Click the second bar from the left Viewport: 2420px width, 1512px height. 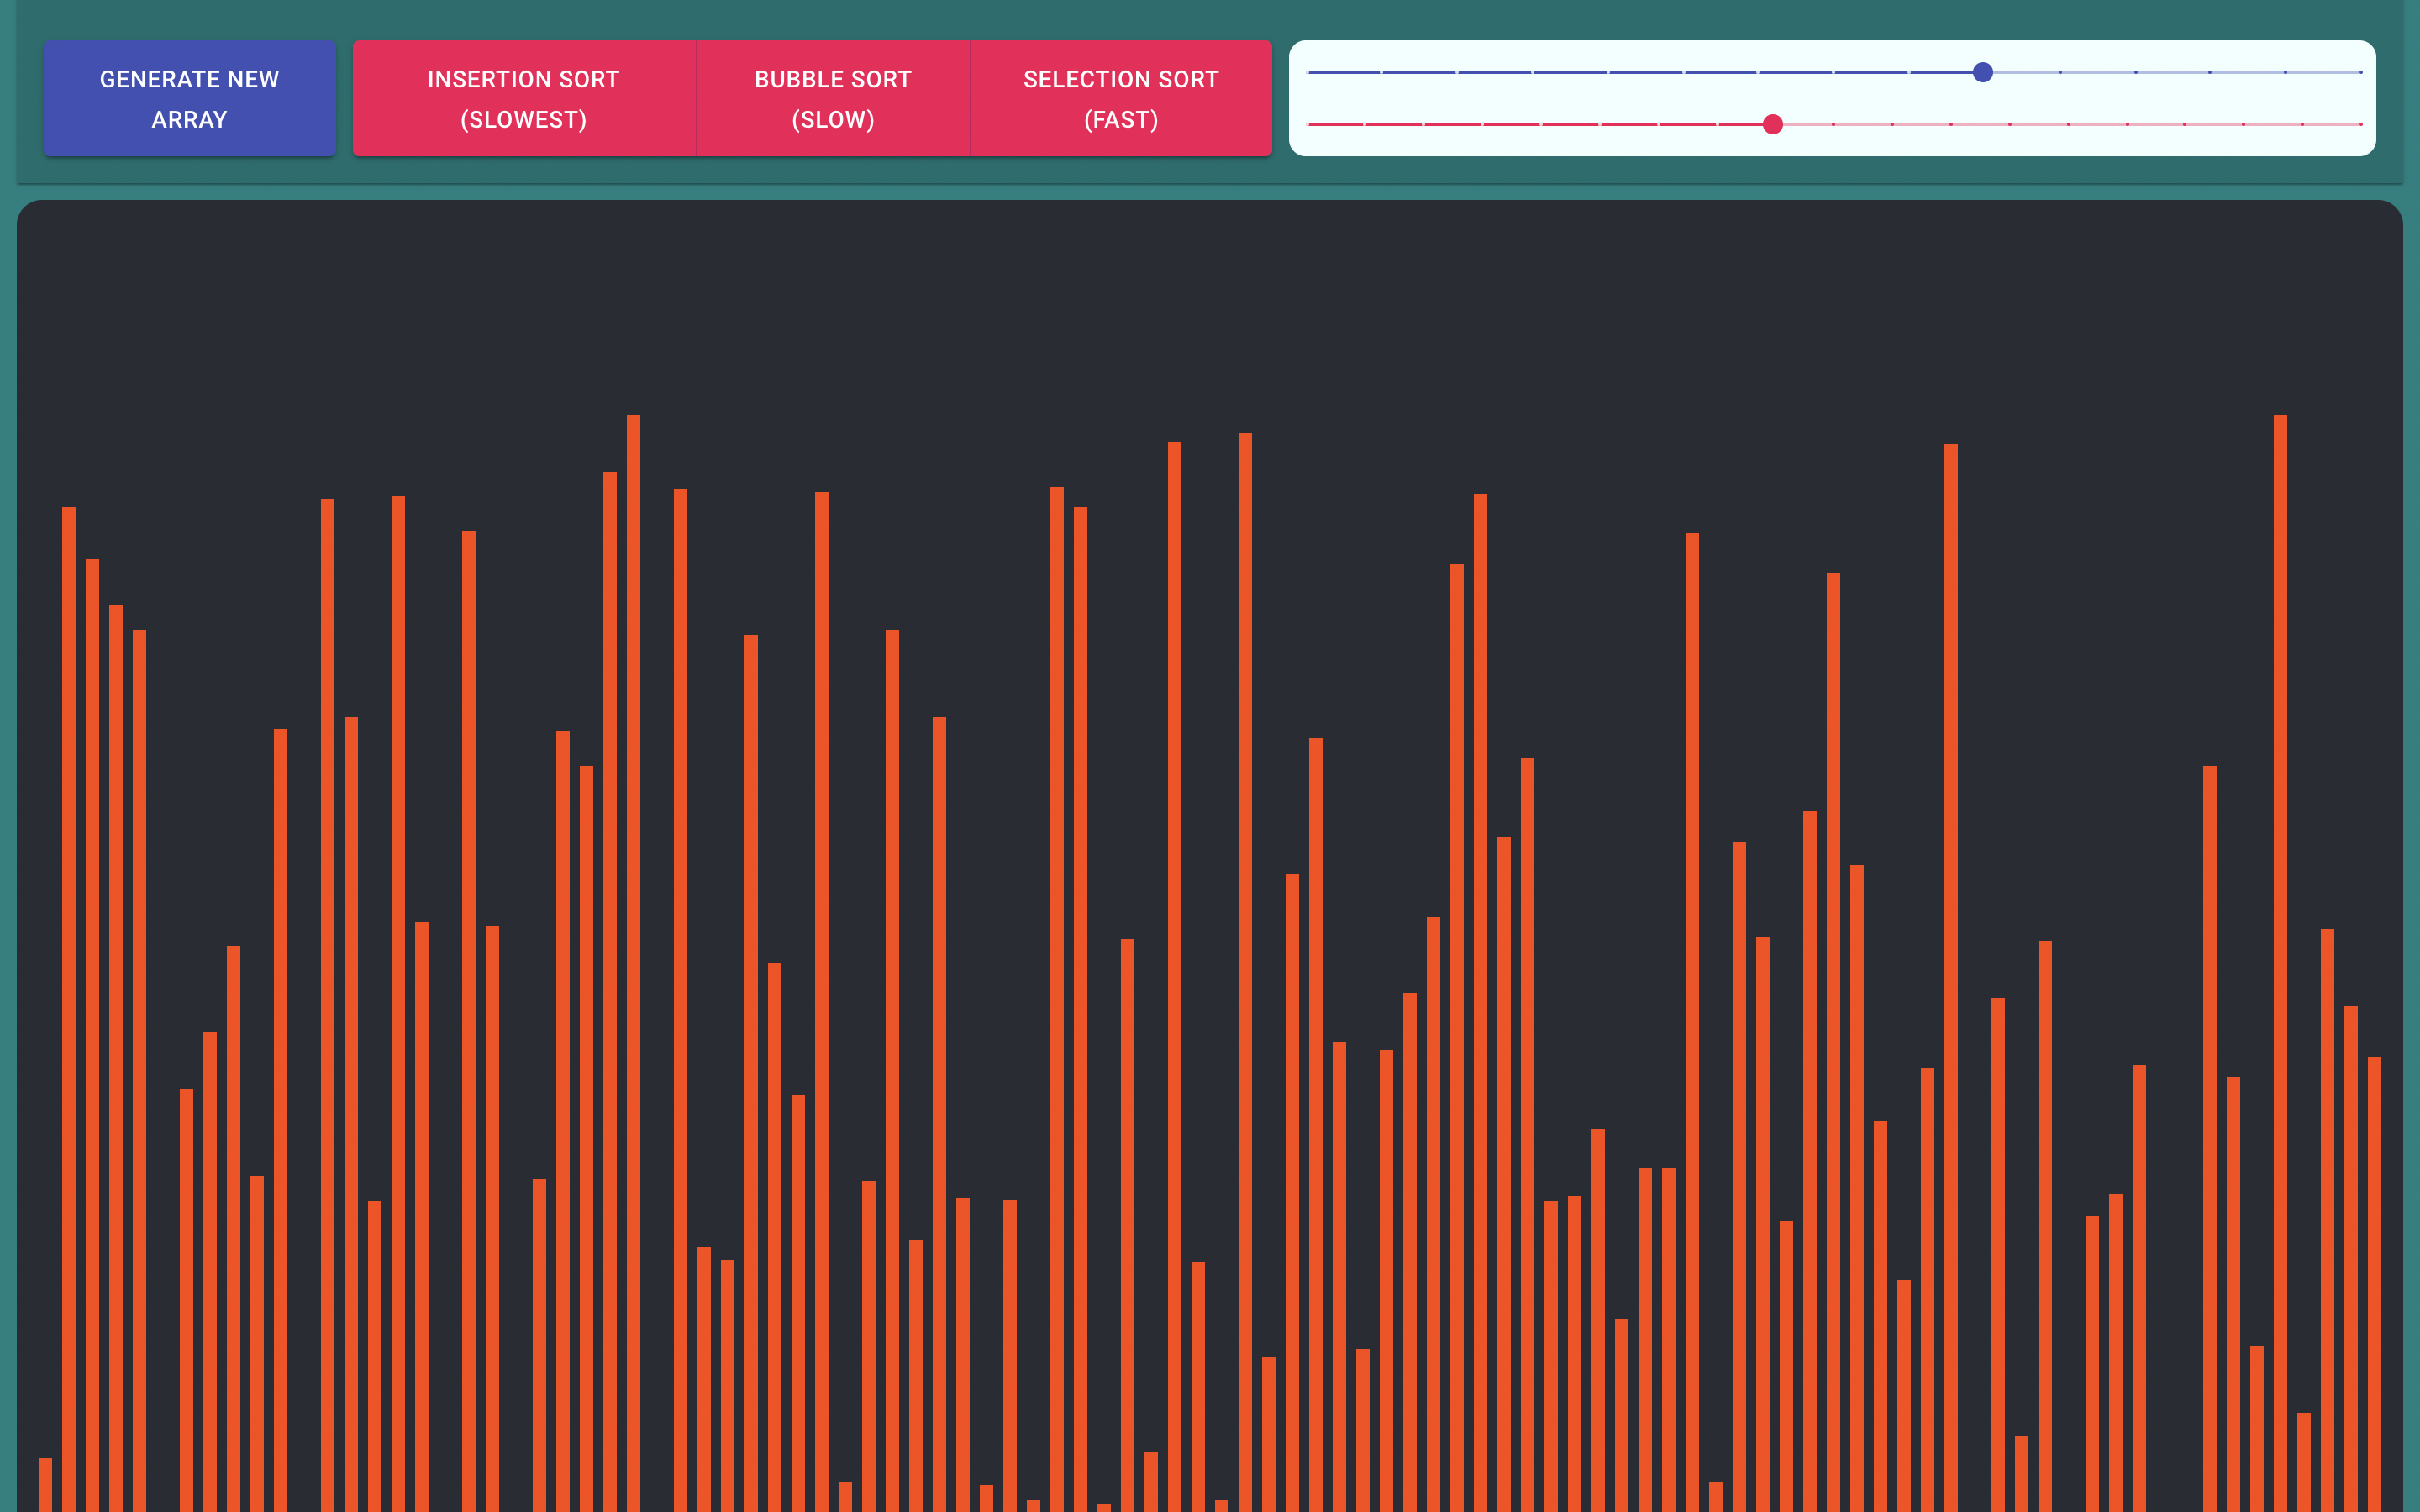(x=69, y=1000)
